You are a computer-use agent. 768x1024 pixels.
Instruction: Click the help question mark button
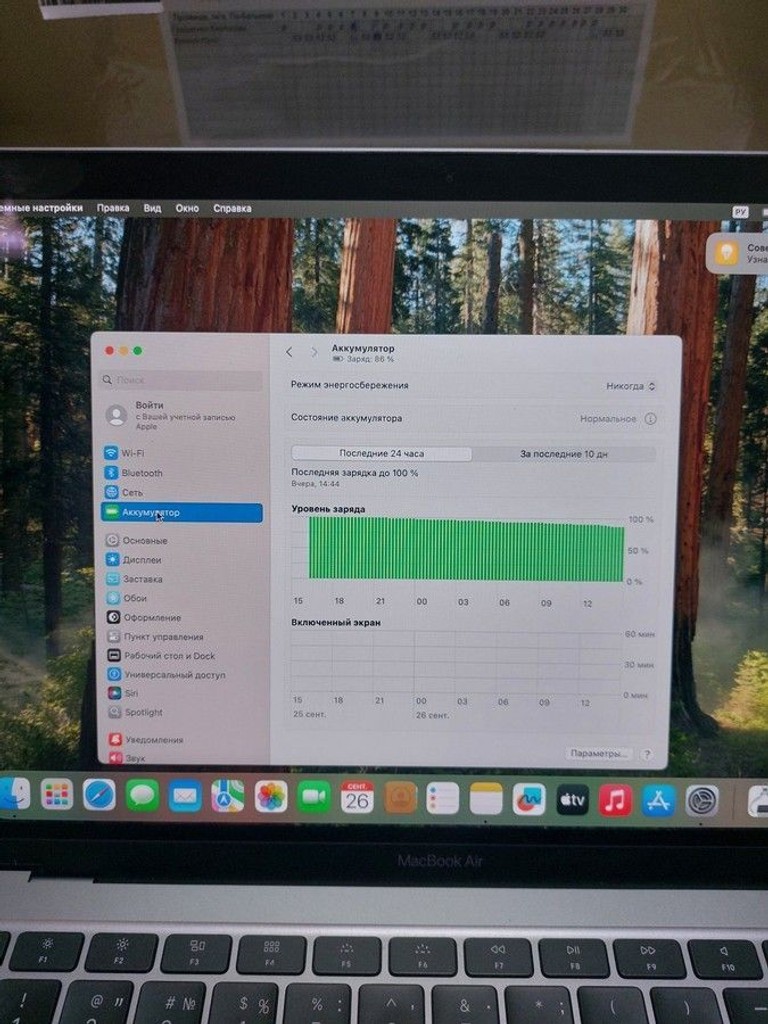pos(647,754)
